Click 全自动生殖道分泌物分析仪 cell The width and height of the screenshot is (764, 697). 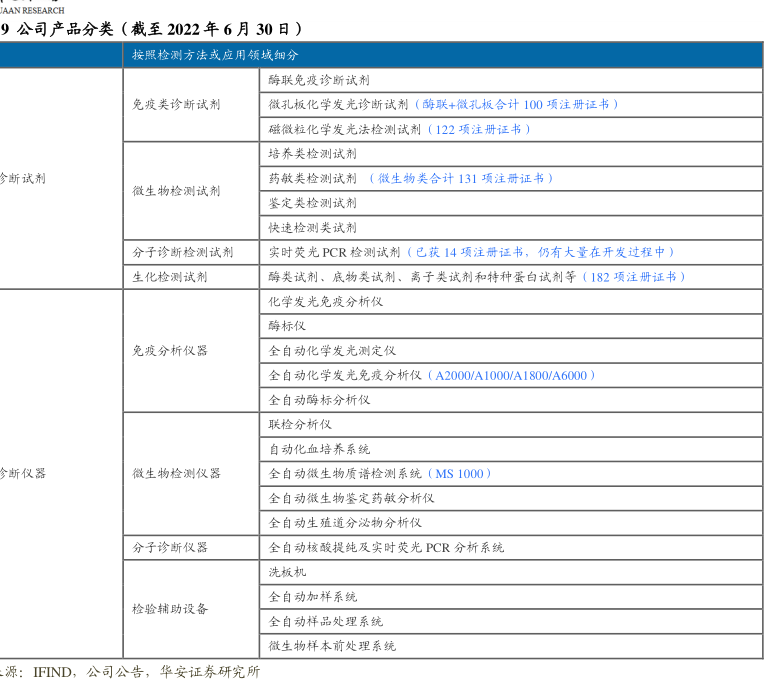pos(511,523)
